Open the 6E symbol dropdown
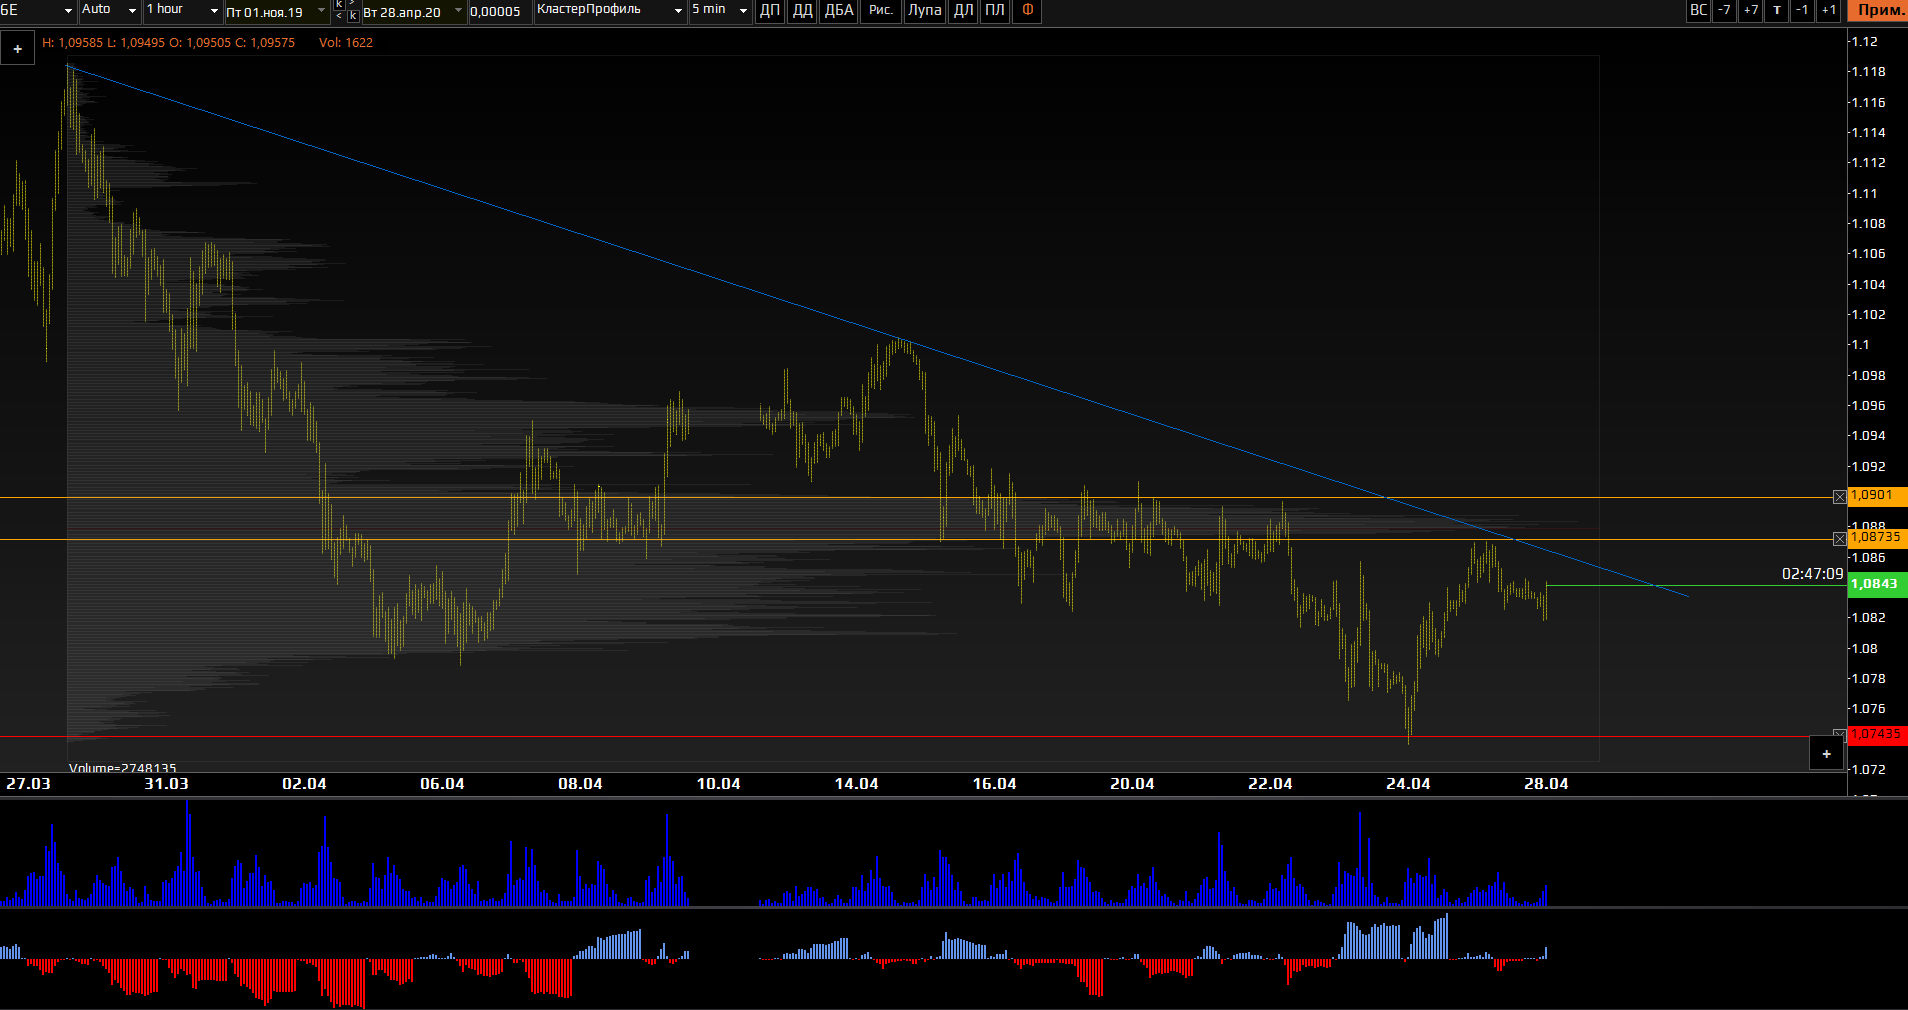 pyautogui.click(x=38, y=10)
